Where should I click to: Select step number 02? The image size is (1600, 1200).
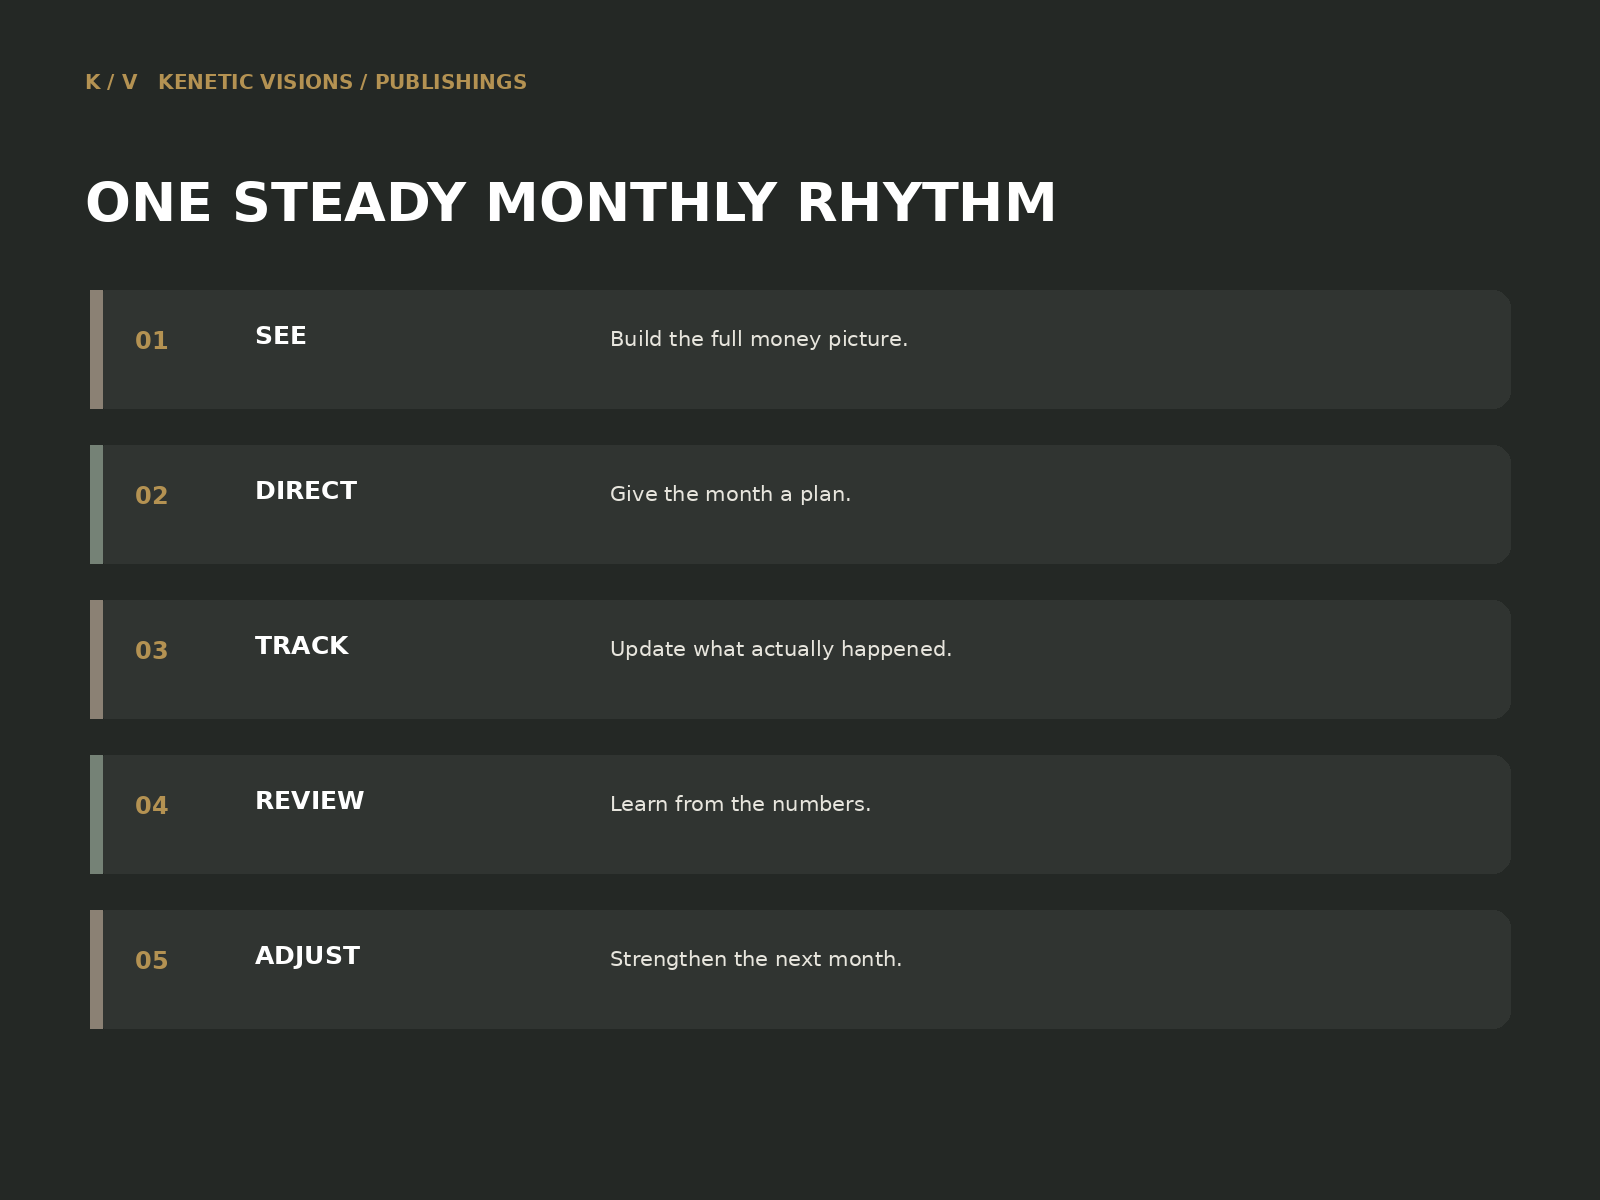151,496
